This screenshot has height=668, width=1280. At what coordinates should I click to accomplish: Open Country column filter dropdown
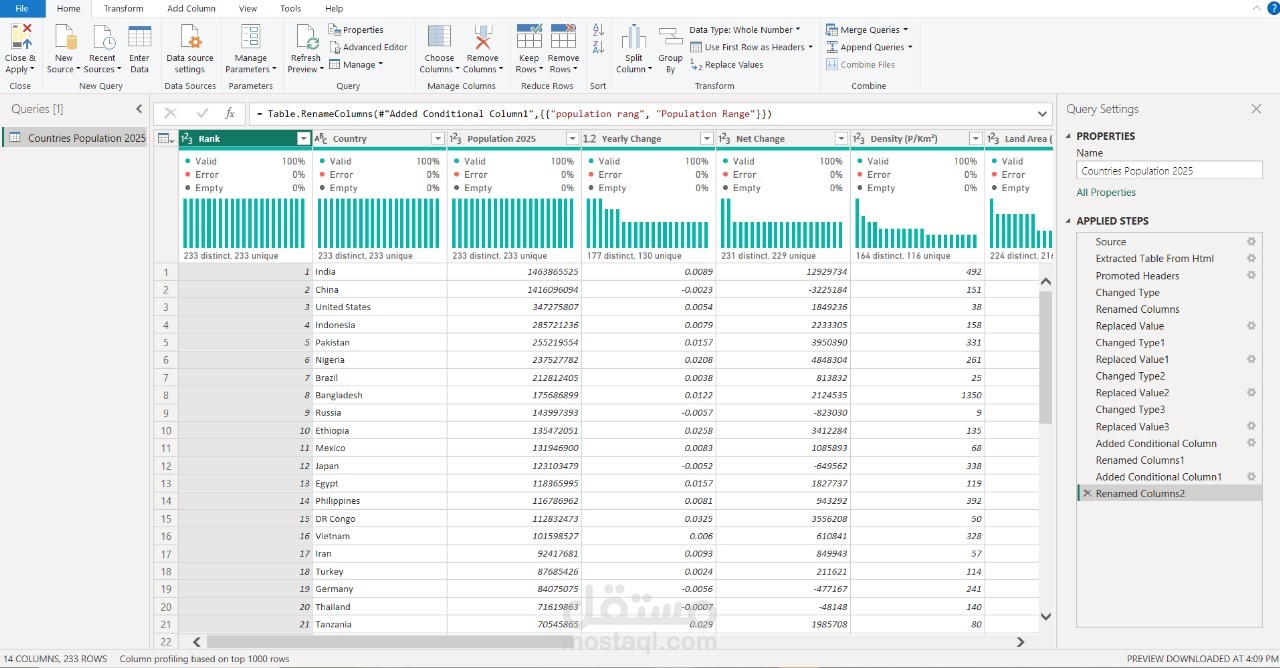(x=438, y=139)
